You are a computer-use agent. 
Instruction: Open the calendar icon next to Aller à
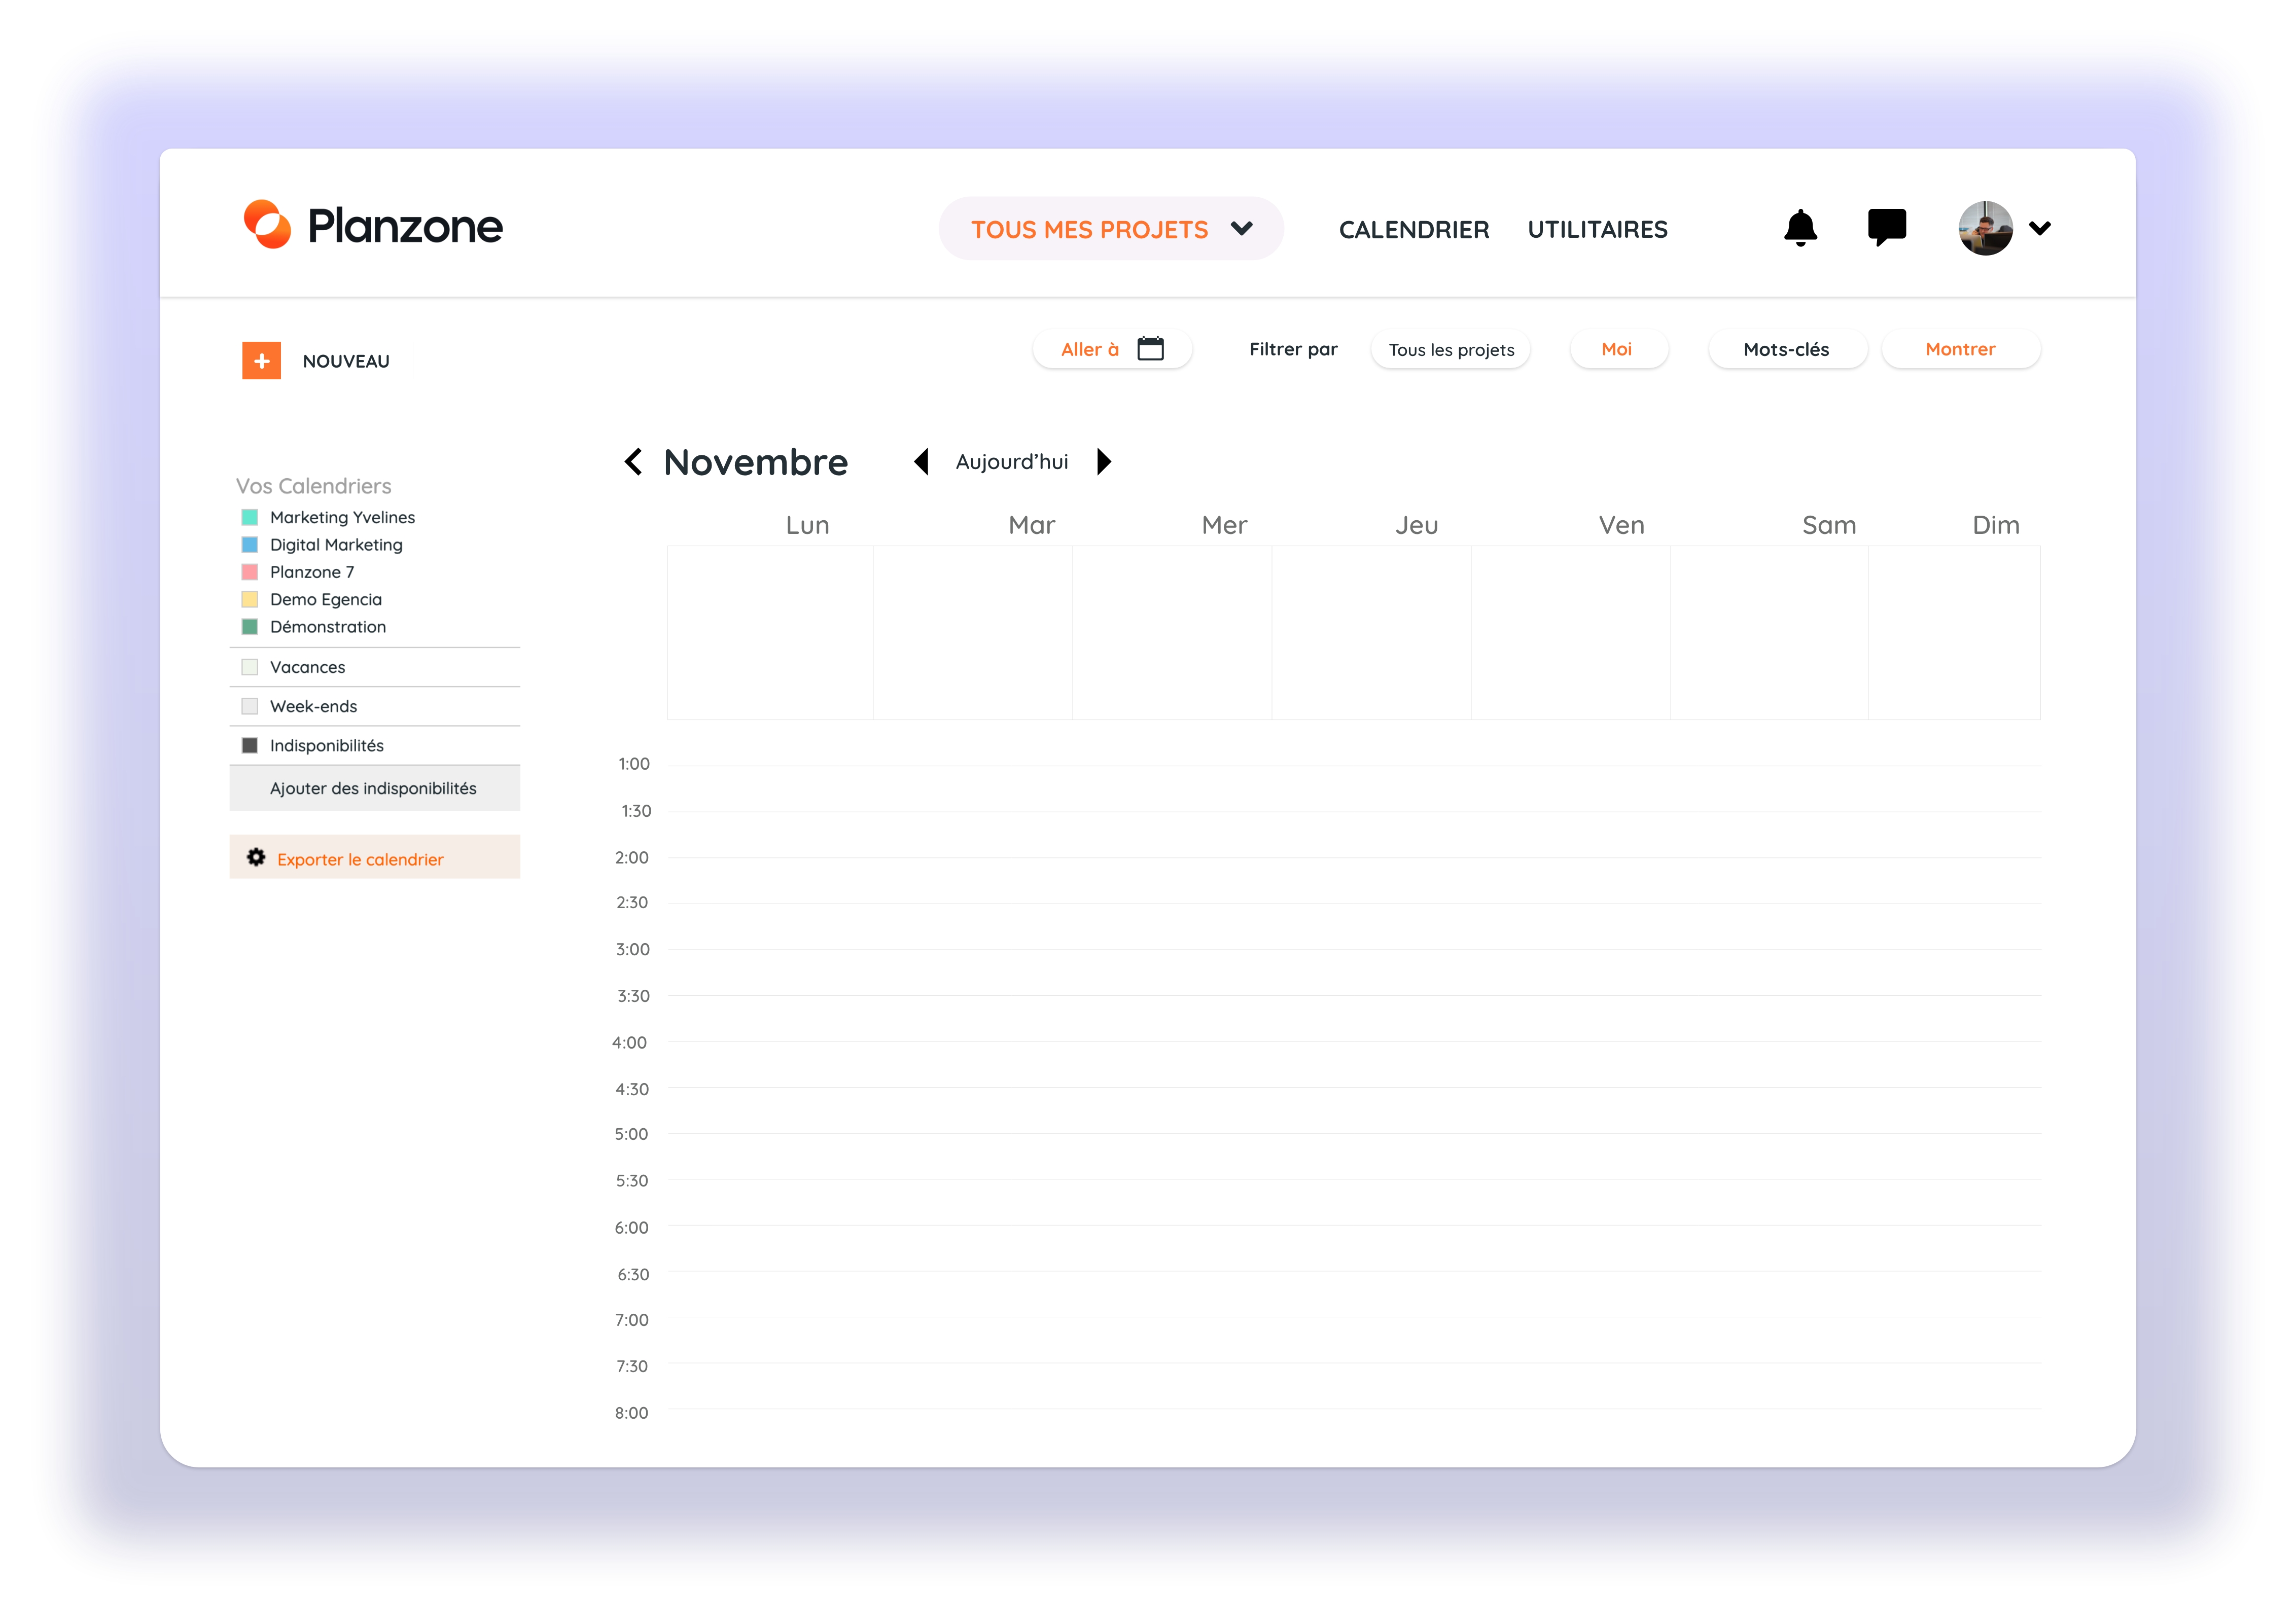pyautogui.click(x=1151, y=349)
